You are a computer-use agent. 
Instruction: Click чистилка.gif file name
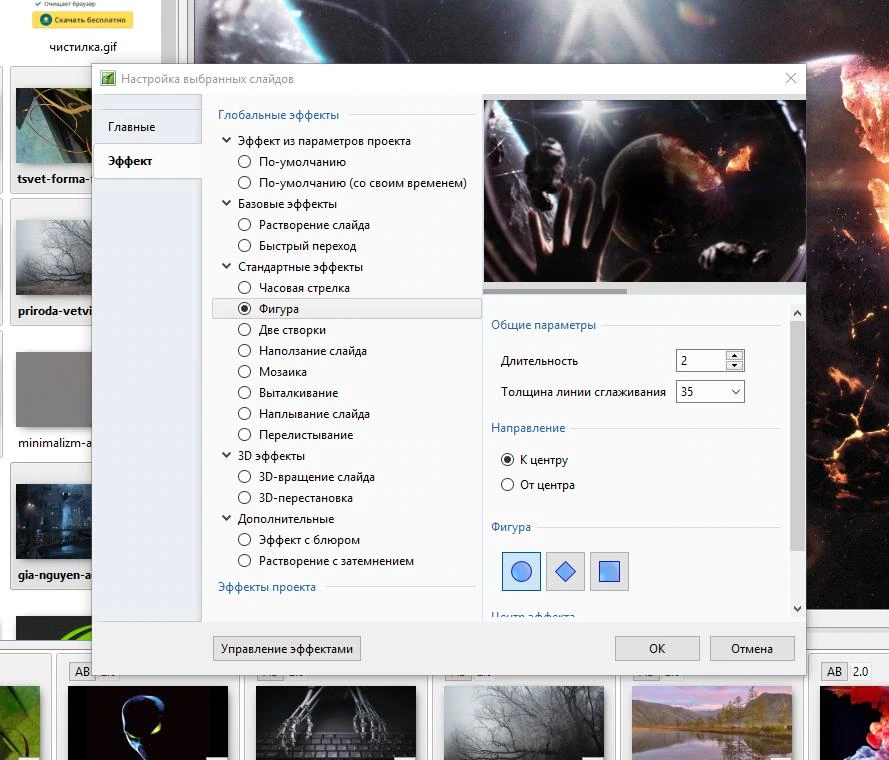(83, 47)
